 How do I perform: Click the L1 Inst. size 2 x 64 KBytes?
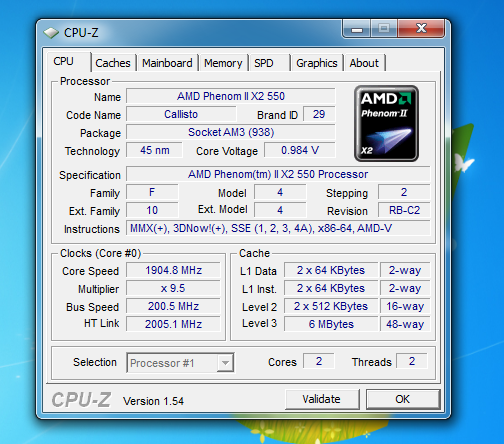pyautogui.click(x=331, y=288)
